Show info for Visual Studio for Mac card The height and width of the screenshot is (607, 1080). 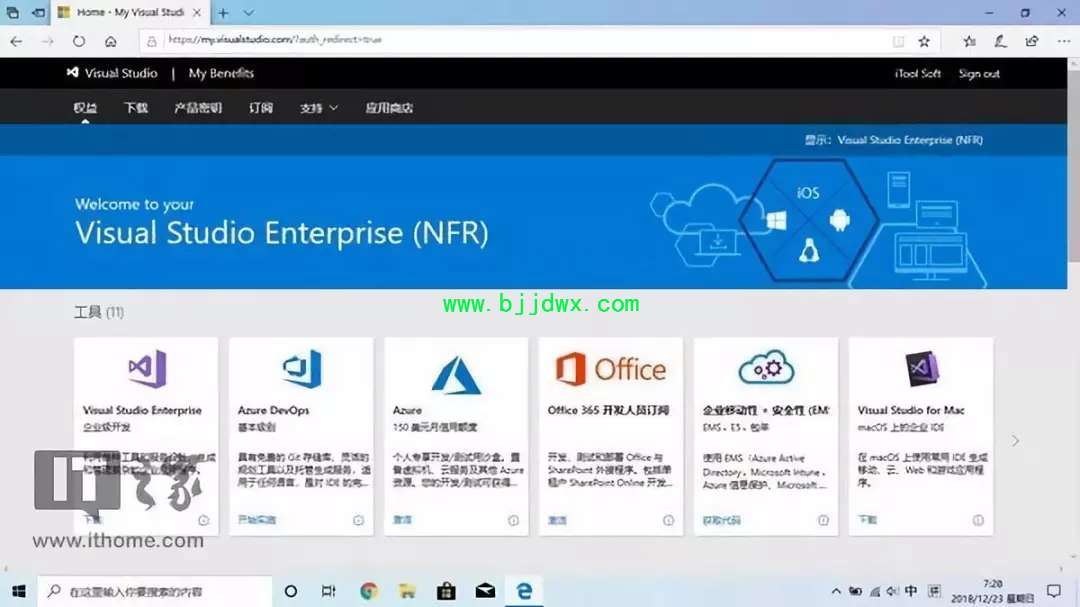click(x=978, y=521)
